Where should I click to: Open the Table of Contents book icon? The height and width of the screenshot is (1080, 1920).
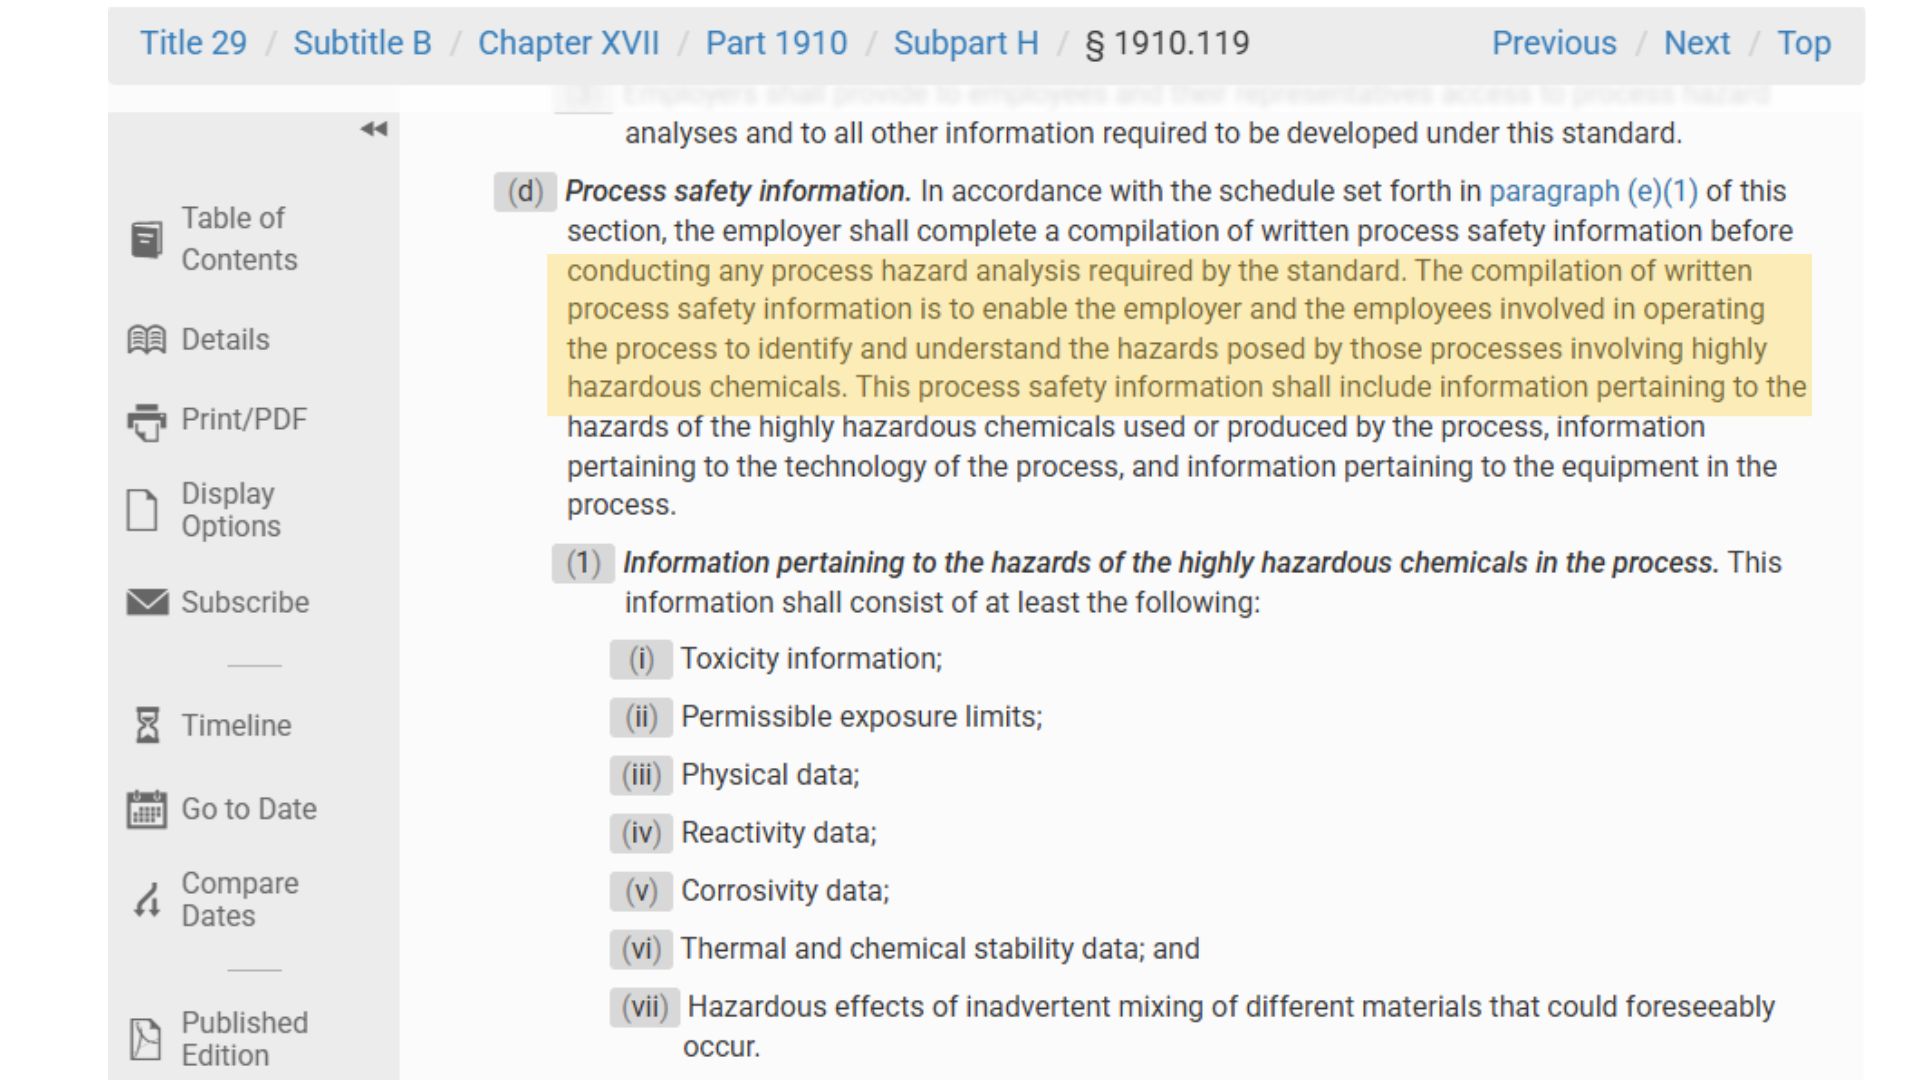[146, 239]
